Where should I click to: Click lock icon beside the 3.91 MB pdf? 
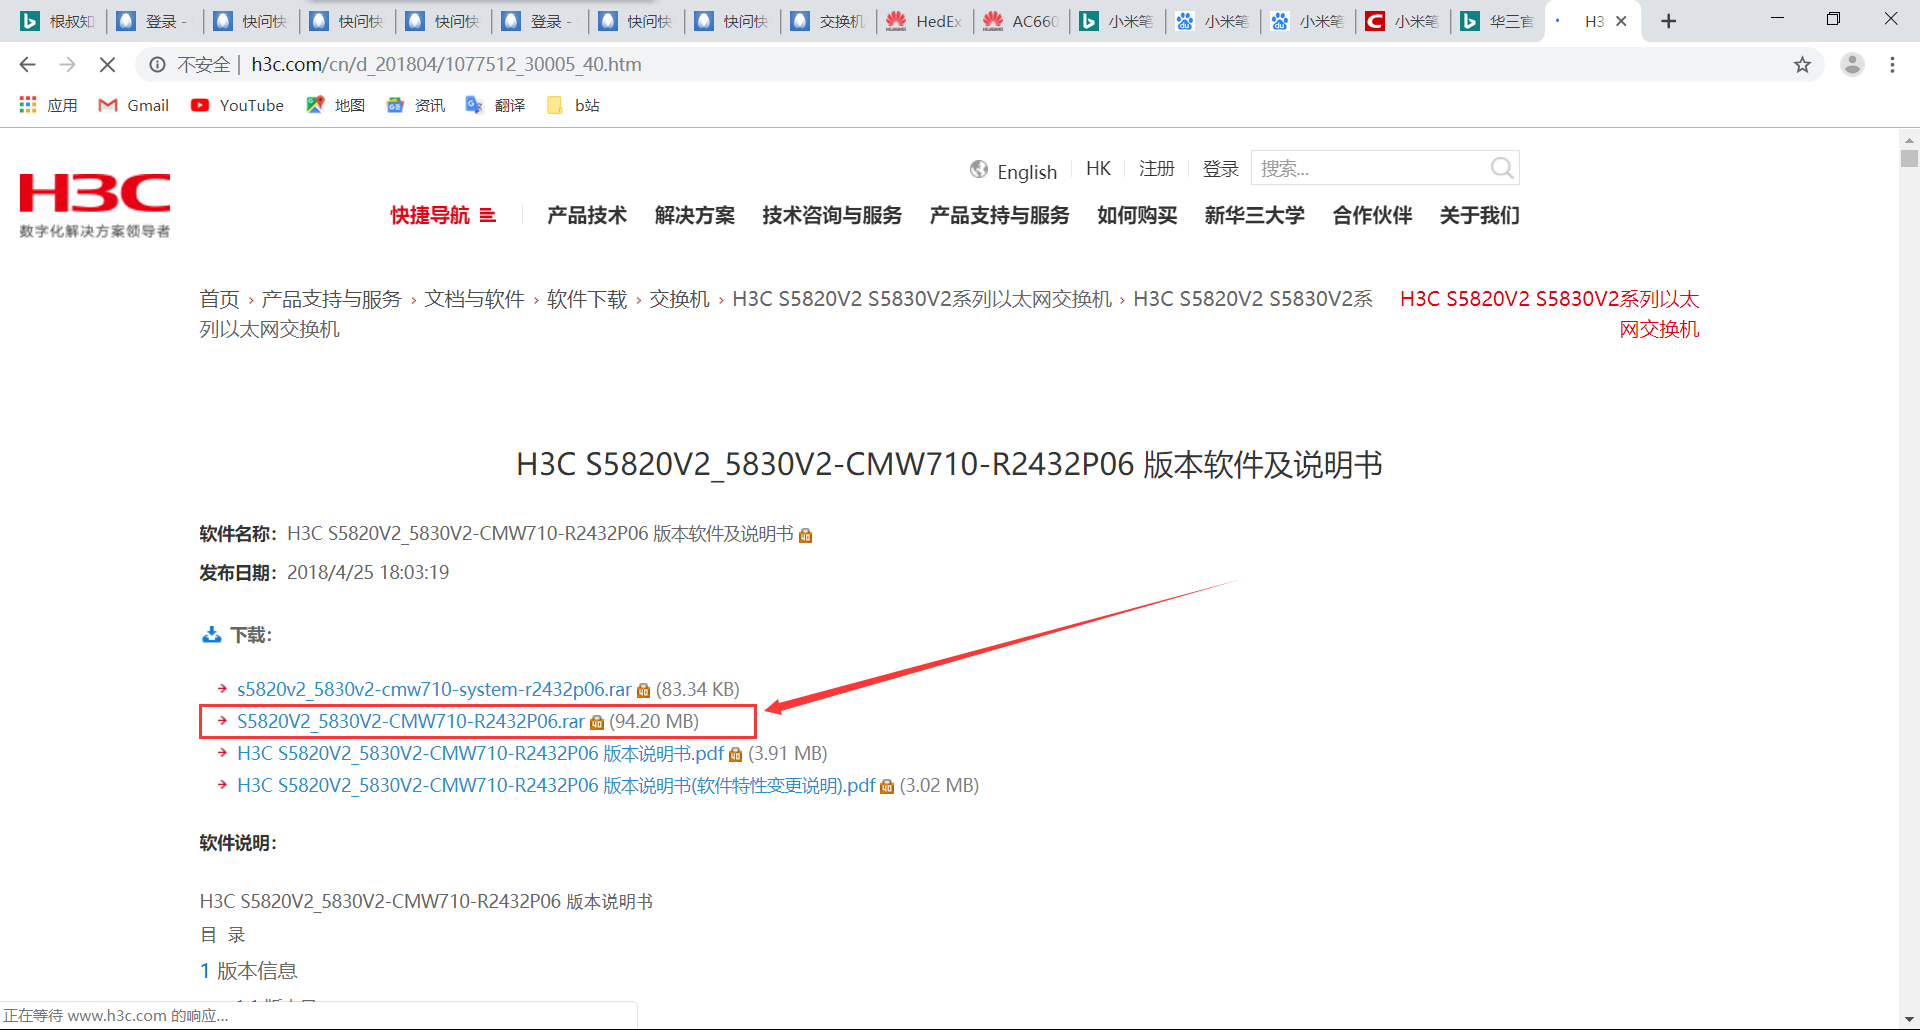point(736,755)
